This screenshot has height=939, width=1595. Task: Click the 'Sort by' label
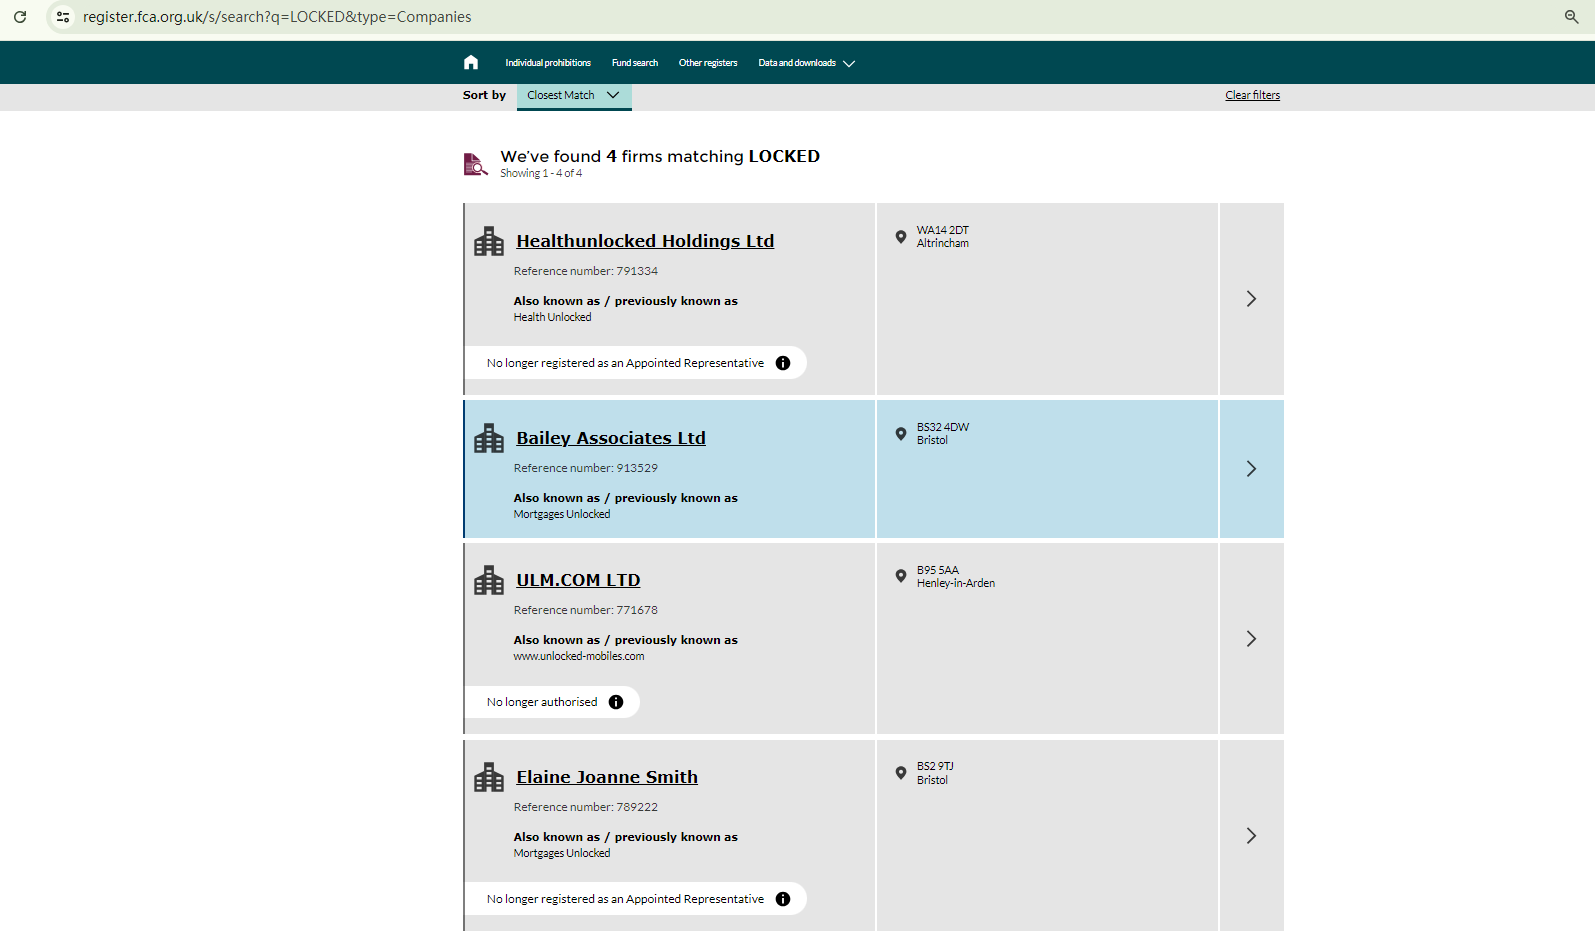coord(484,95)
